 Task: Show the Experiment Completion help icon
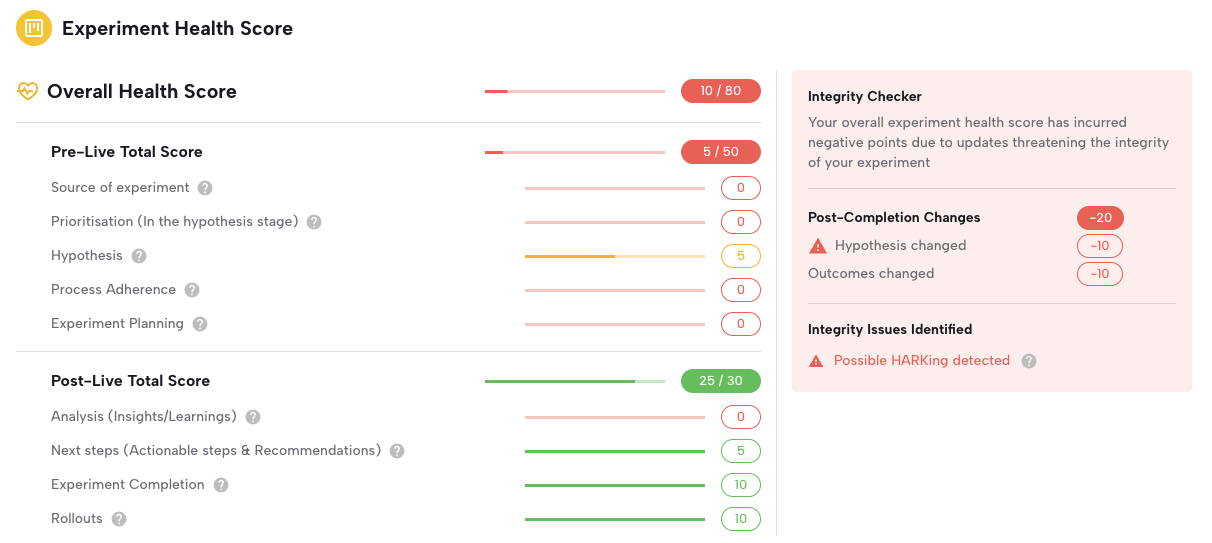[x=221, y=485]
